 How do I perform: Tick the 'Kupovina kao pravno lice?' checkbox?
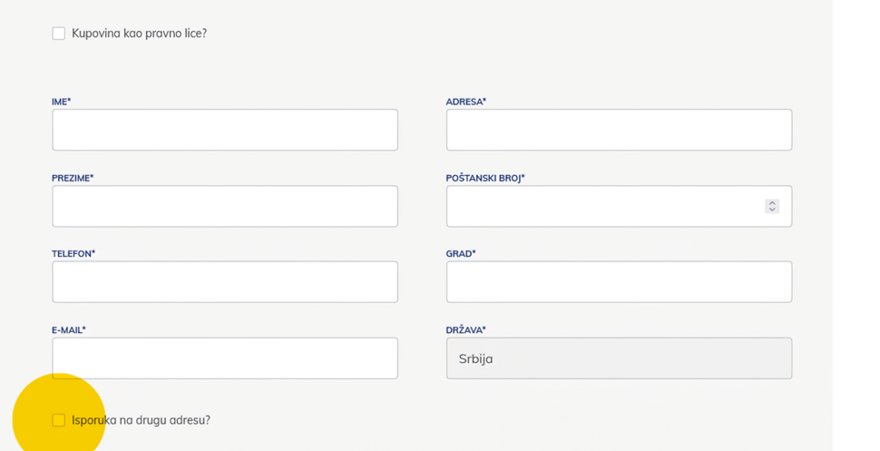(x=58, y=34)
